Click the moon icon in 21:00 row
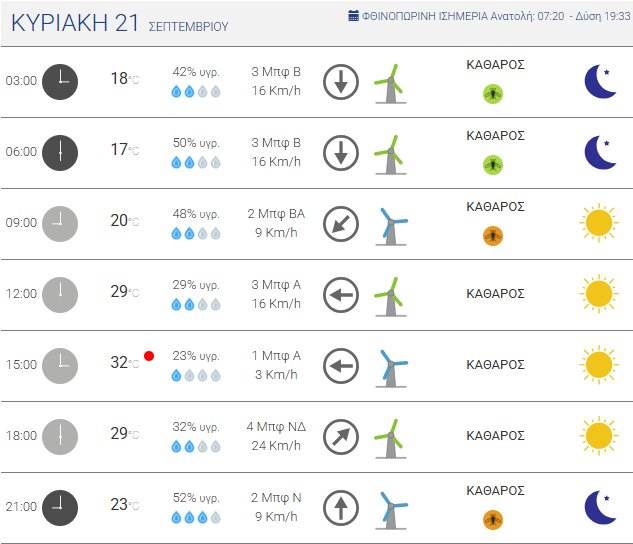The width and height of the screenshot is (633, 544). [x=600, y=507]
